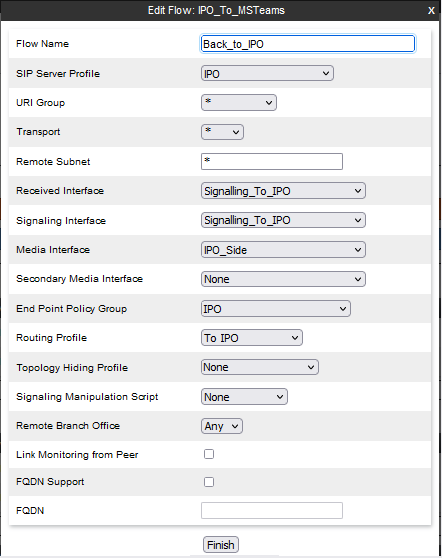The height and width of the screenshot is (558, 442).
Task: Open the Transport dropdown
Action: (222, 132)
